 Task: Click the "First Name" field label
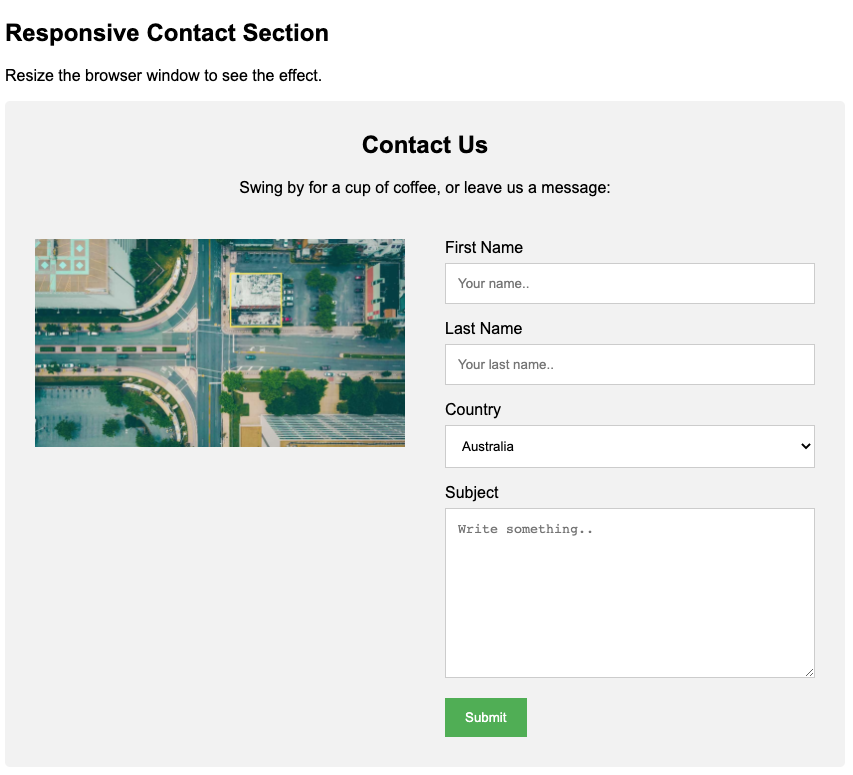point(484,247)
